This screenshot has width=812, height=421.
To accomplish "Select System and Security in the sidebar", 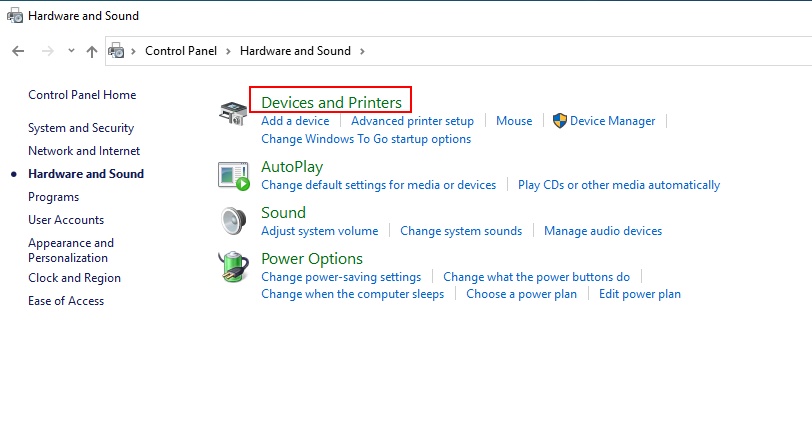I will pyautogui.click(x=81, y=128).
